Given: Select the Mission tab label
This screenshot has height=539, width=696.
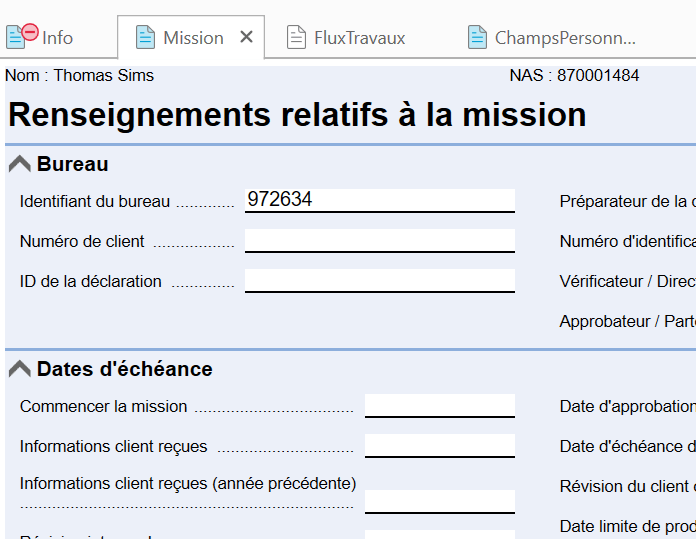Looking at the screenshot, I should tap(193, 38).
